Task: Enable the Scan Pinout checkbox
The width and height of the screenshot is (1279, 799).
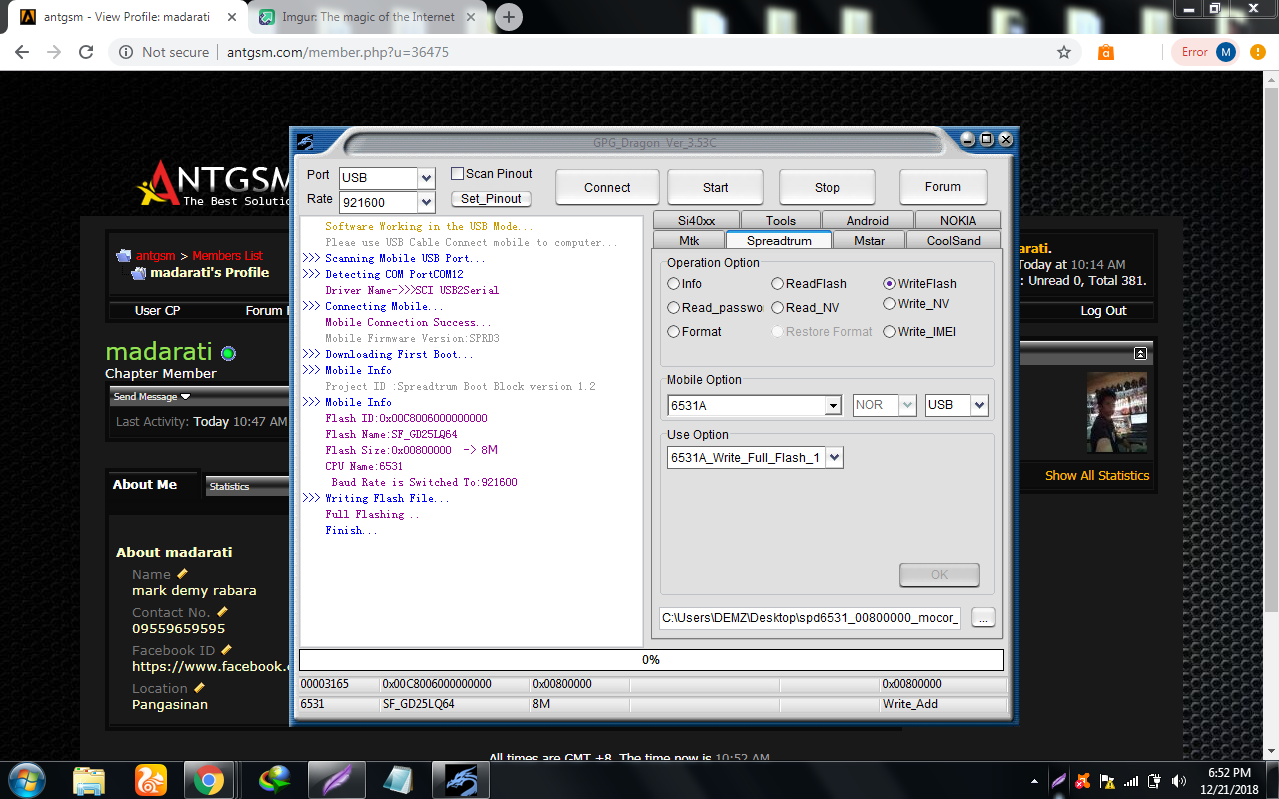Action: point(458,174)
